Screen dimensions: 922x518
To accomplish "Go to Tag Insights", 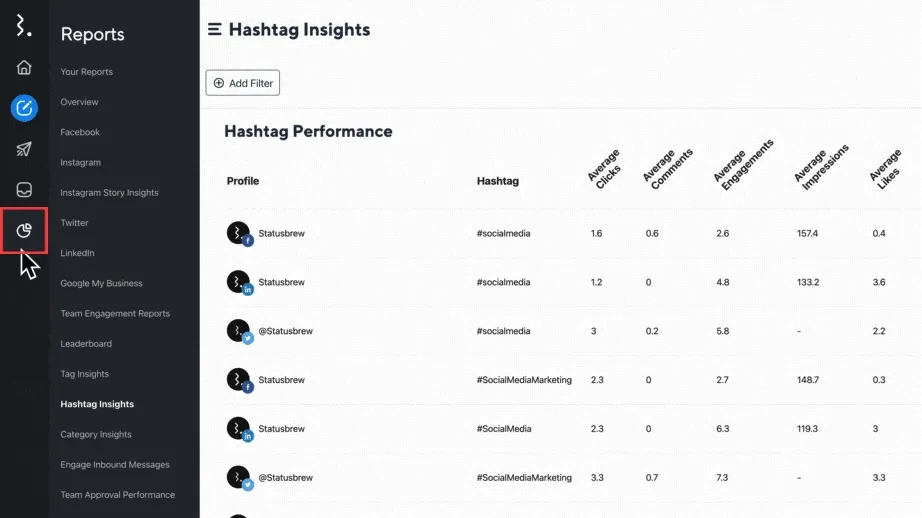I will coord(84,374).
